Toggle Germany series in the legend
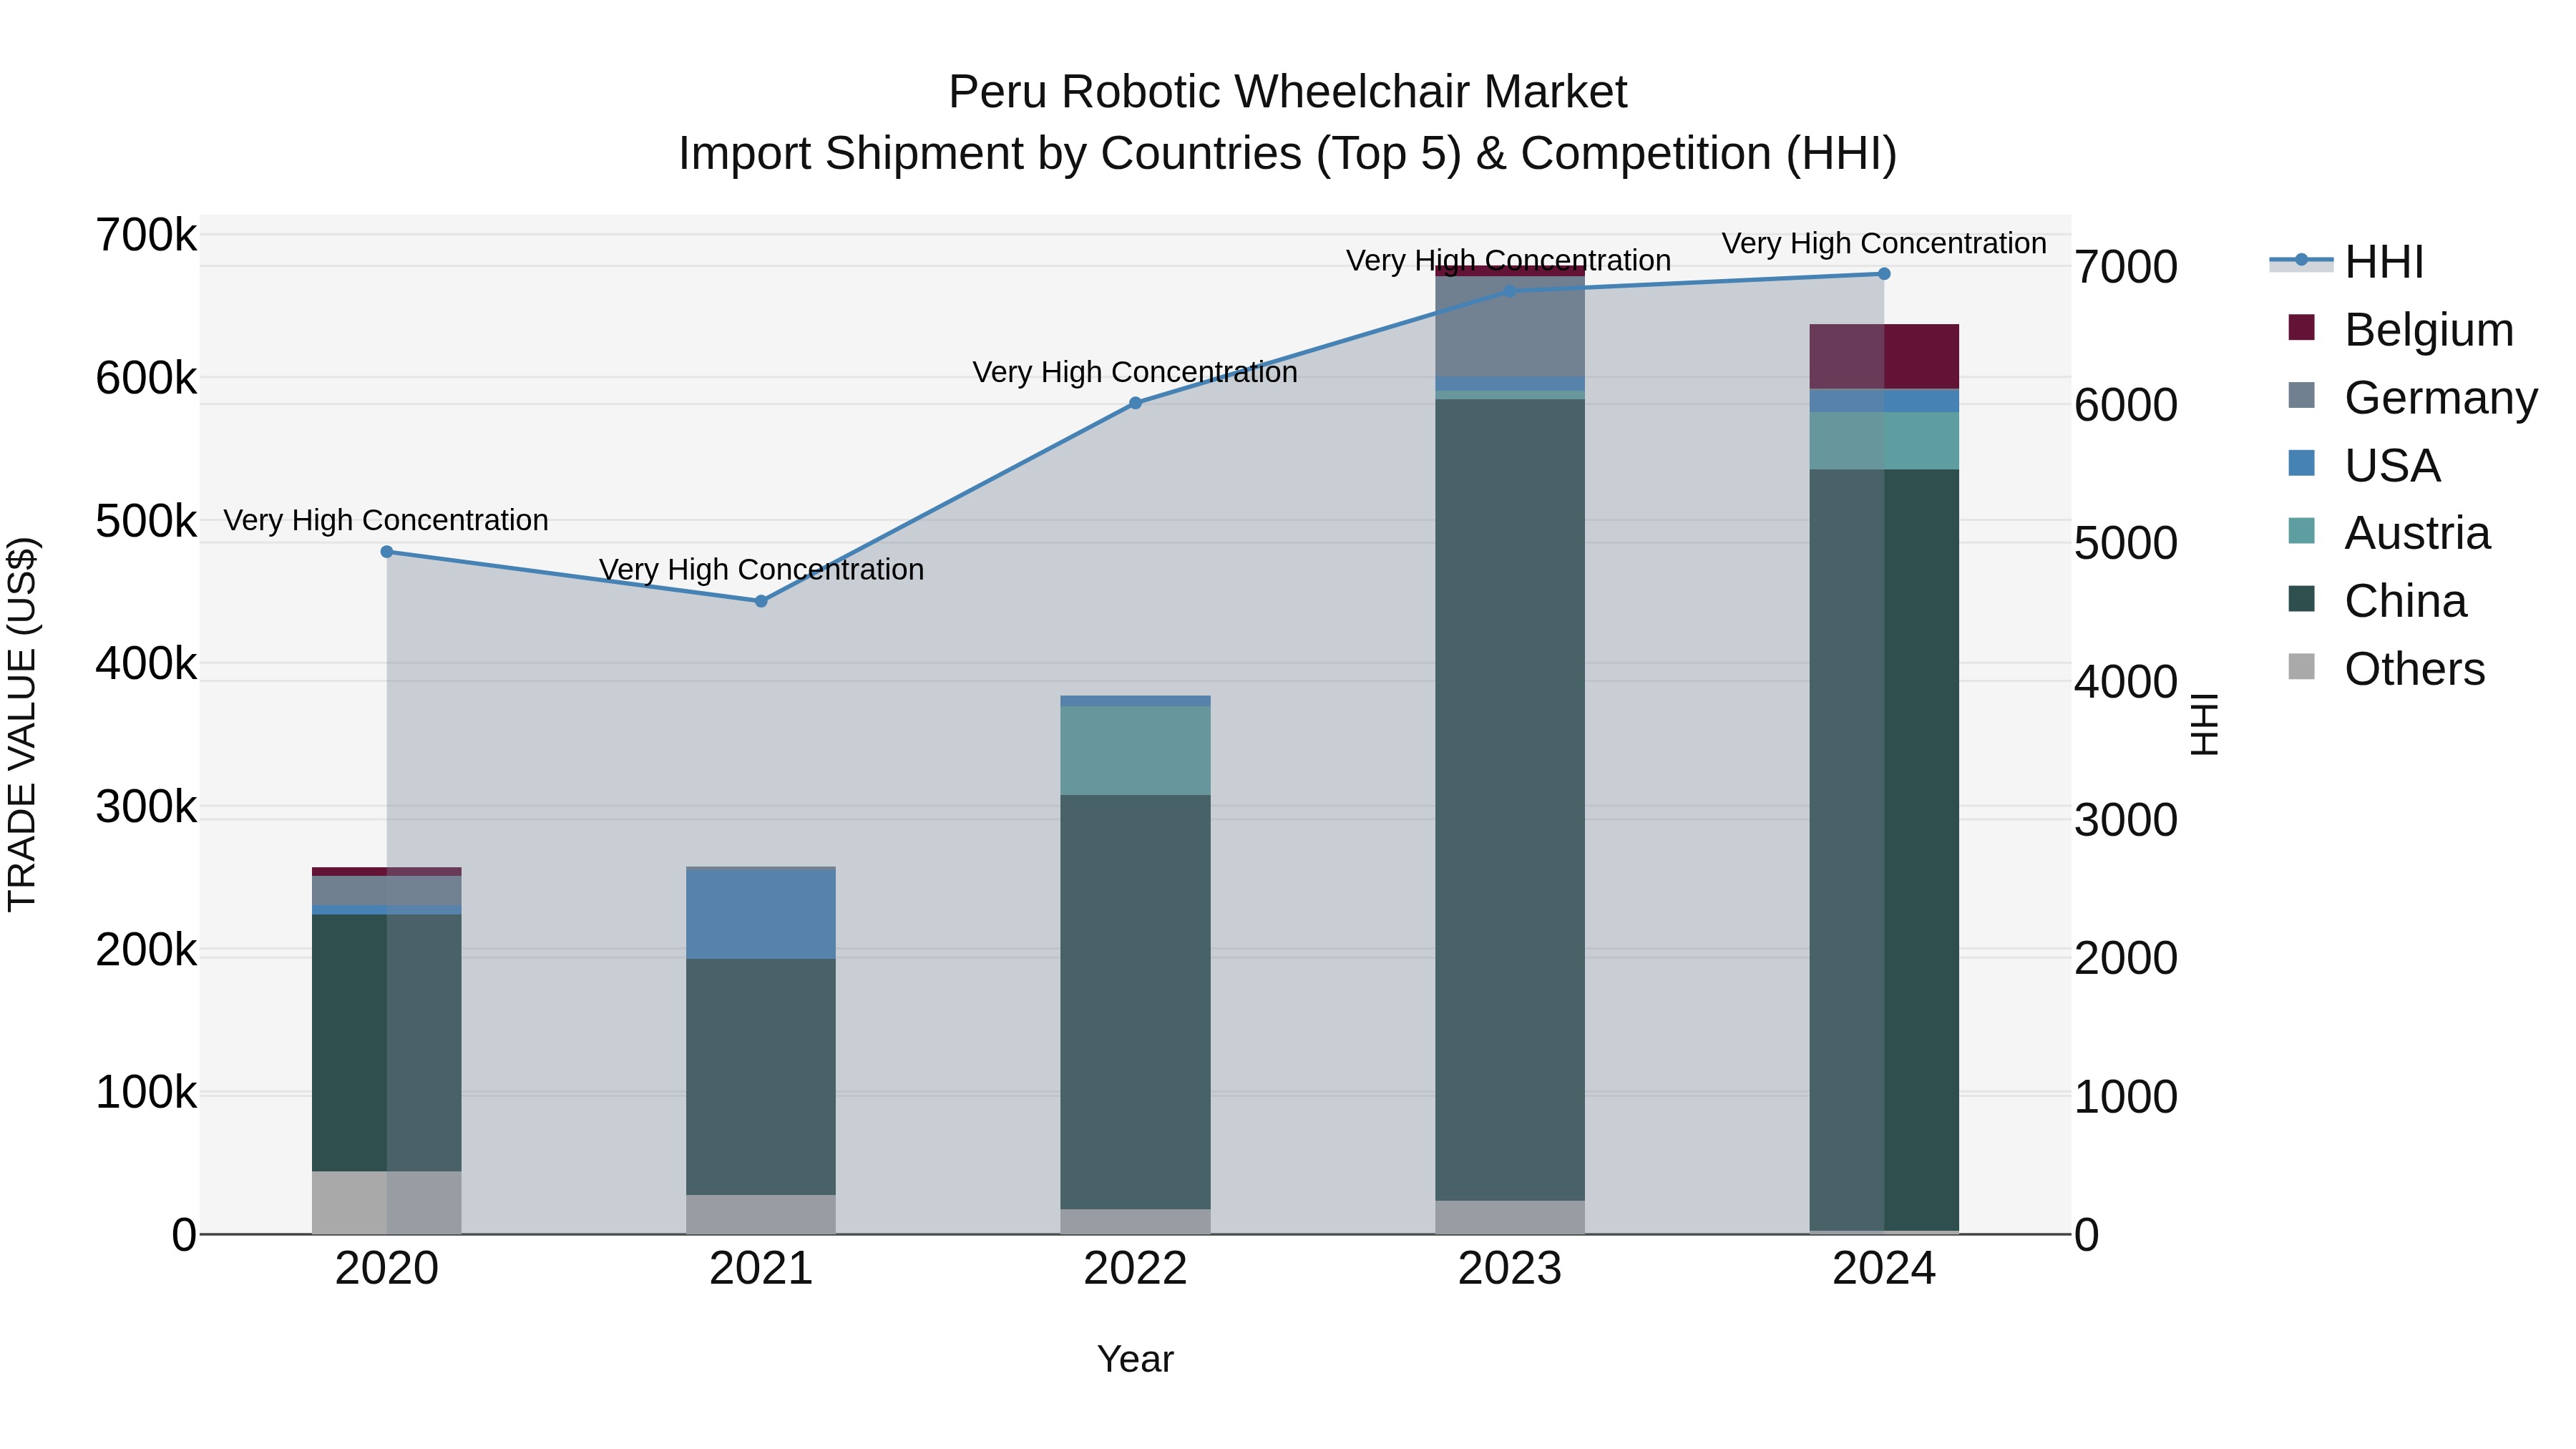The image size is (2576, 1449). click(x=2412, y=398)
